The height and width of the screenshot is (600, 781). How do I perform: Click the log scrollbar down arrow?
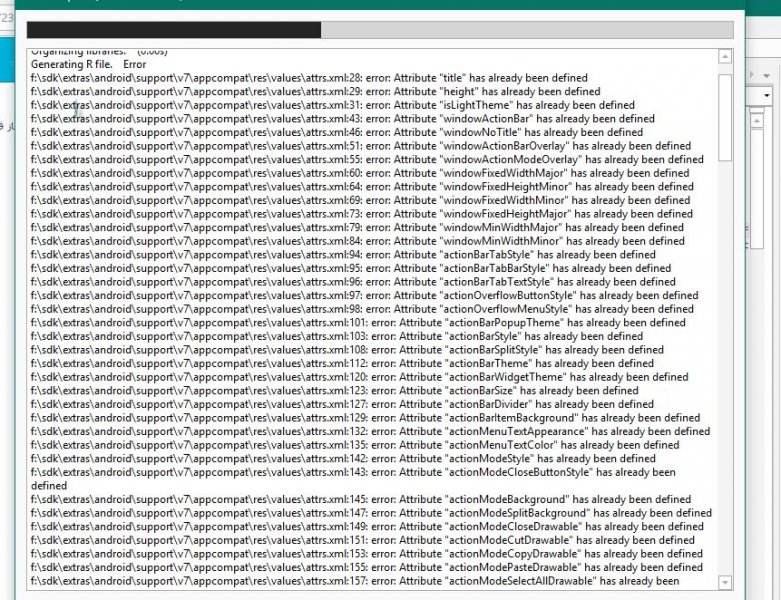[725, 581]
